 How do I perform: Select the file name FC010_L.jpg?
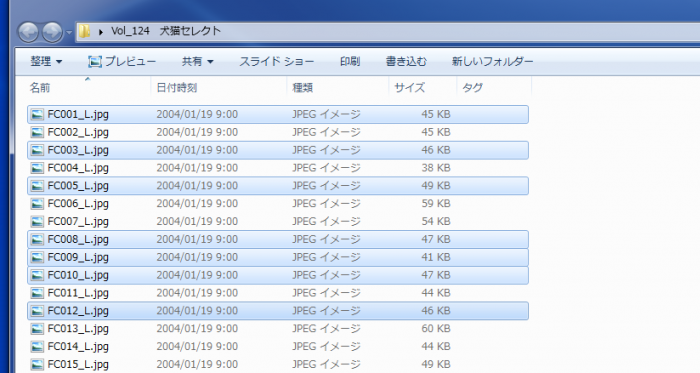click(x=78, y=275)
